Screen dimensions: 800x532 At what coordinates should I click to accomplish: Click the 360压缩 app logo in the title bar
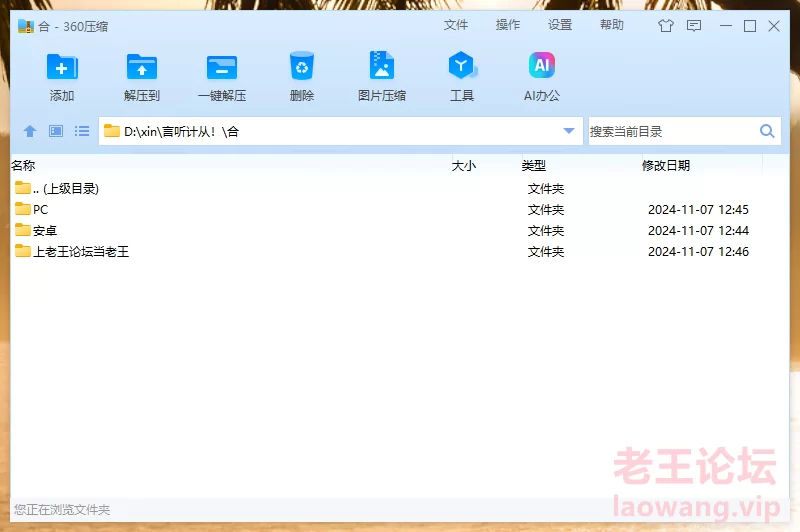pos(26,26)
